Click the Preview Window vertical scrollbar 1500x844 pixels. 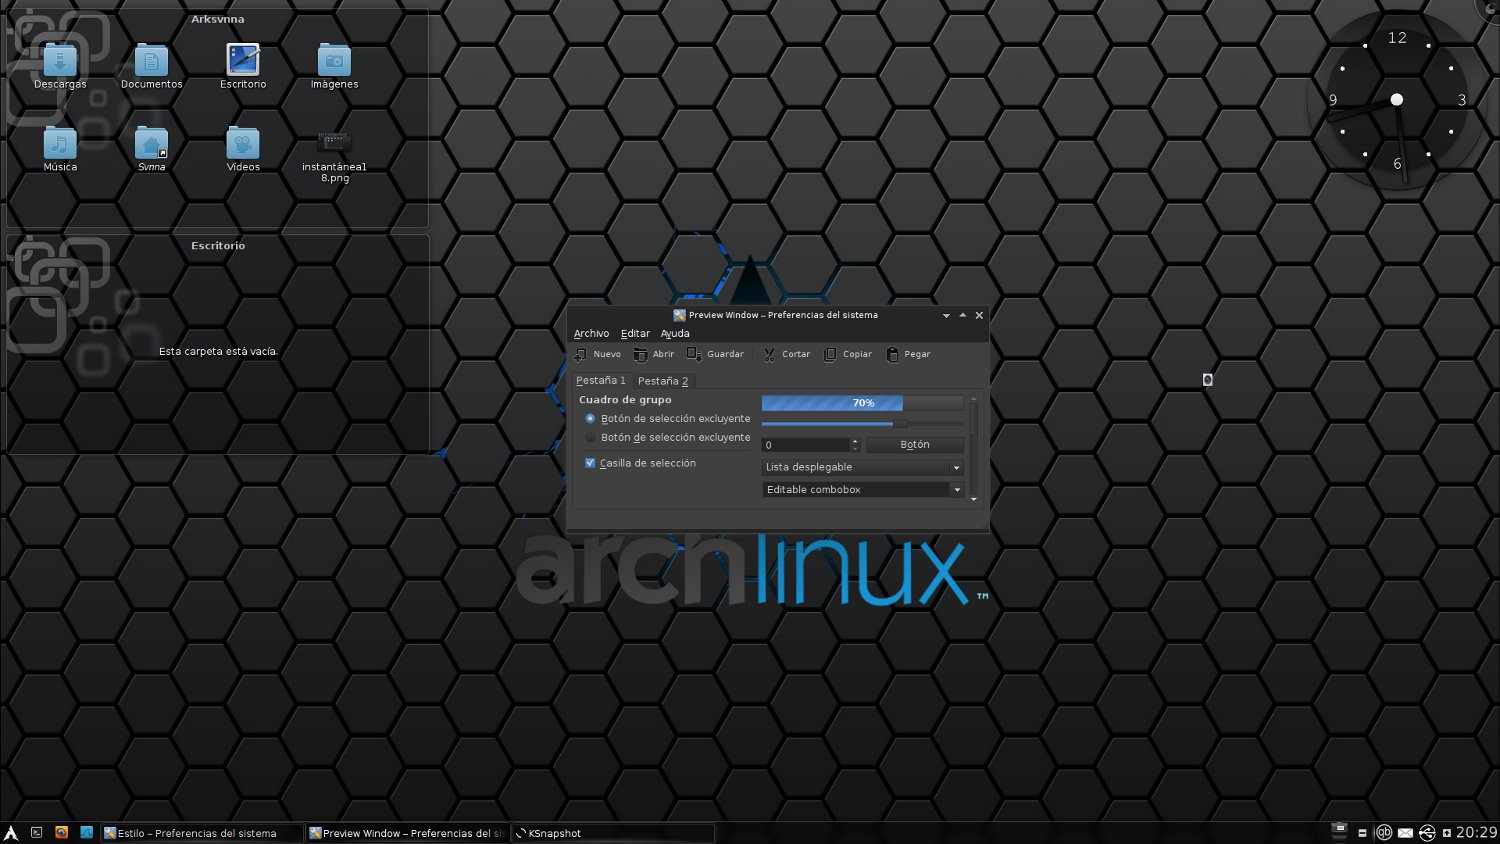(974, 448)
